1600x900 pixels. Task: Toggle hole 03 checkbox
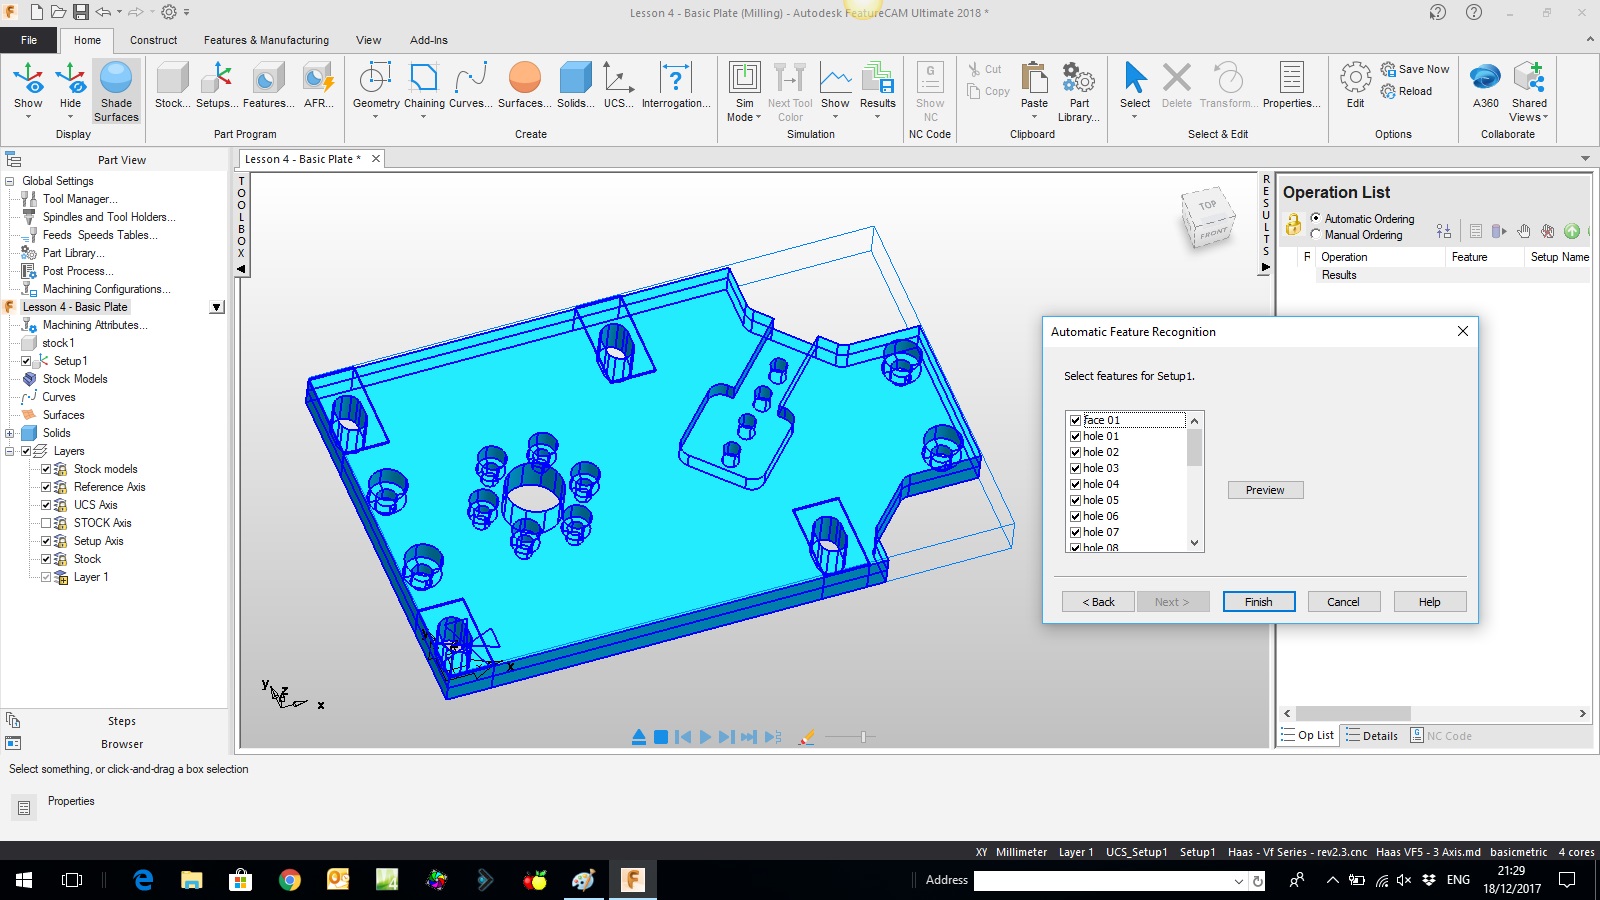1076,468
